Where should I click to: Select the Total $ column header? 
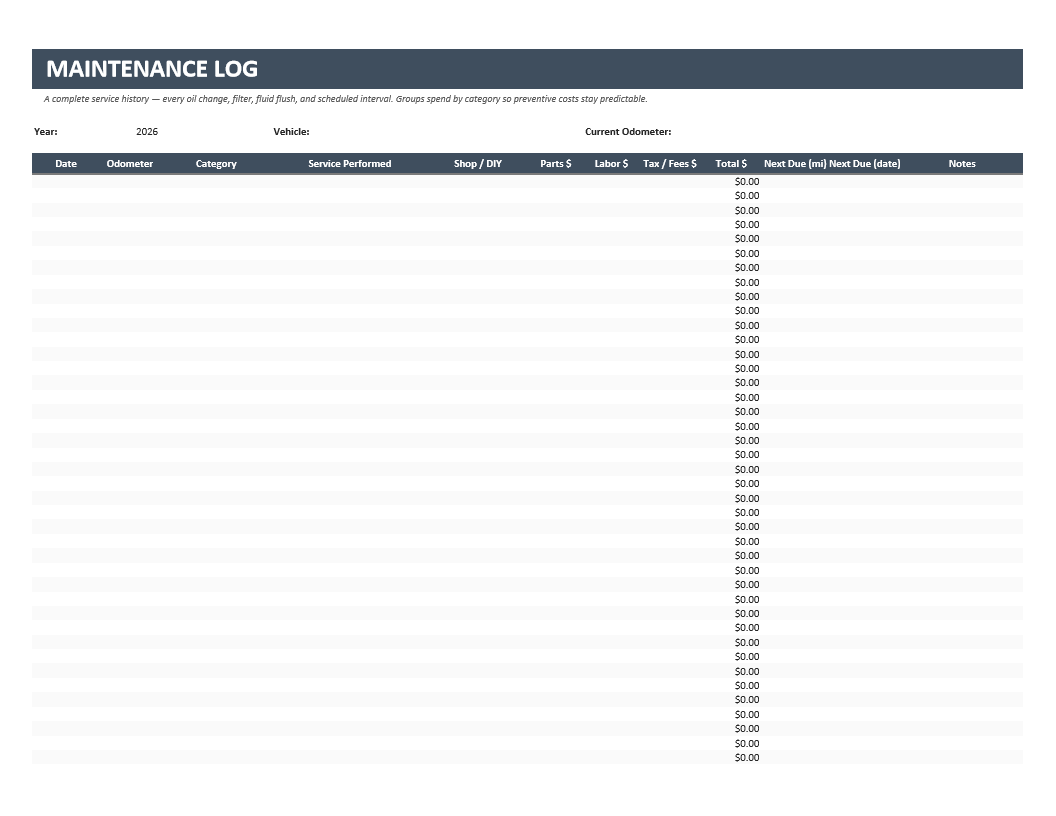pos(731,164)
